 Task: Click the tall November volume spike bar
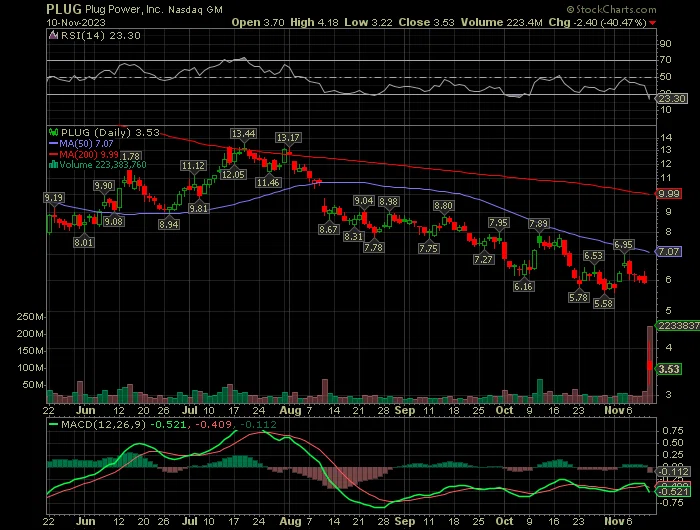tap(650, 364)
